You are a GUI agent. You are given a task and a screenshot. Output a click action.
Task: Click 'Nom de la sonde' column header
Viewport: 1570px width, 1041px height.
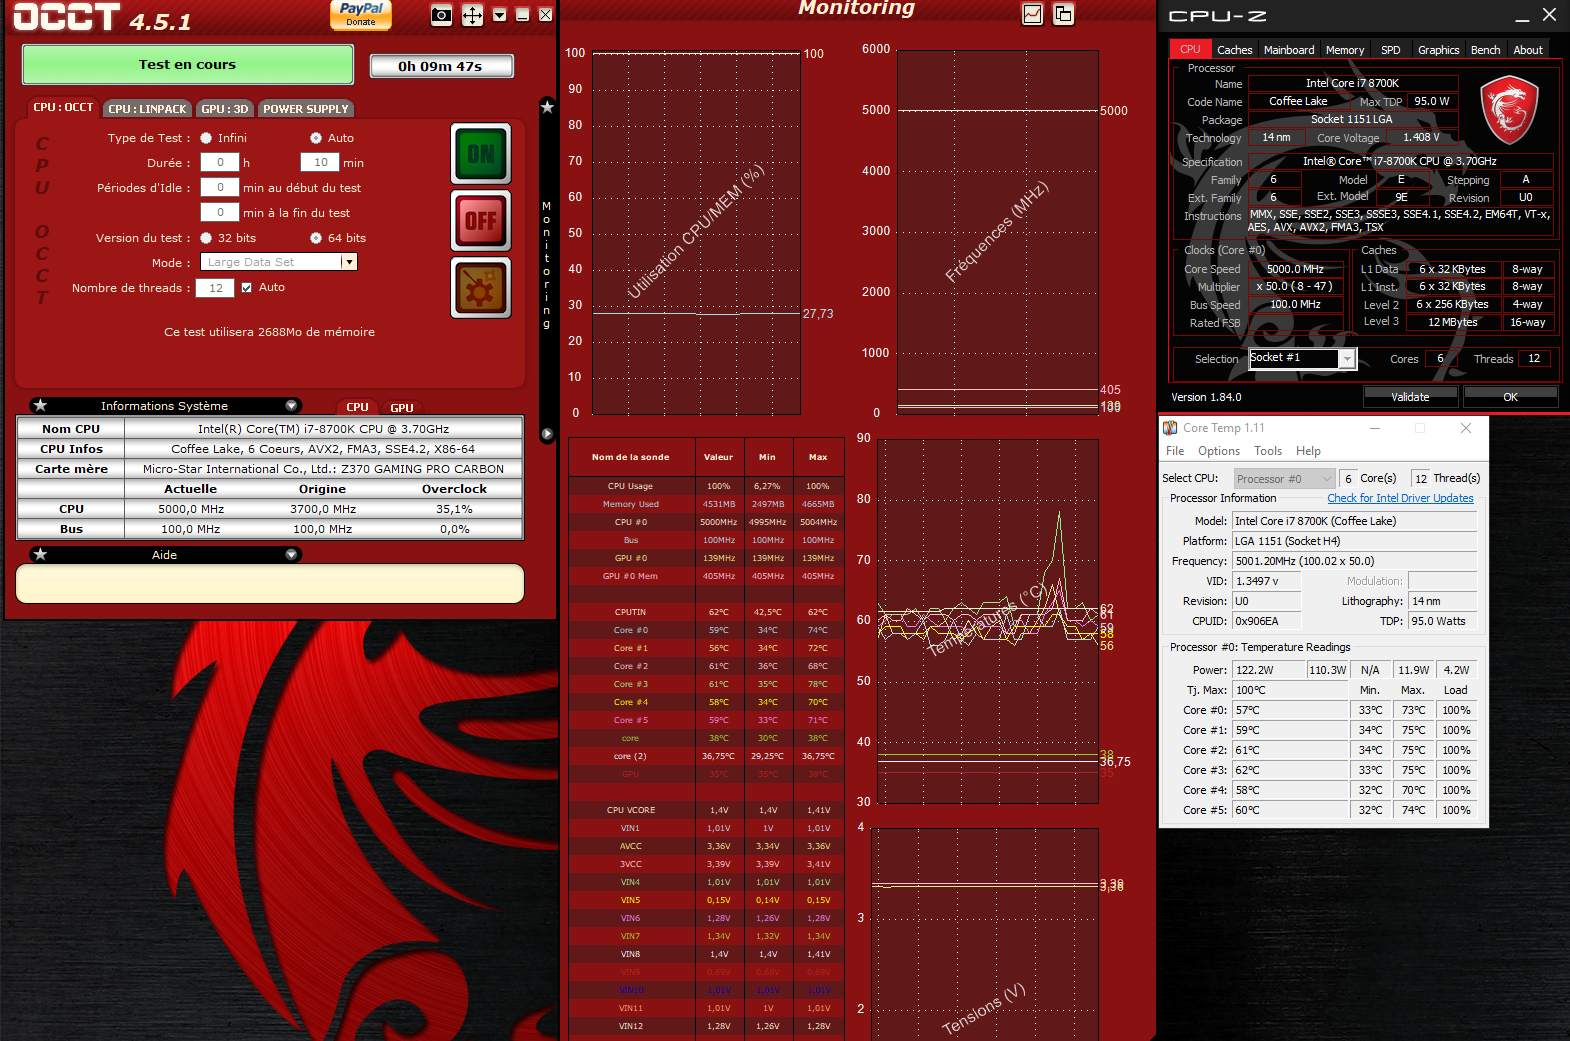pos(630,457)
